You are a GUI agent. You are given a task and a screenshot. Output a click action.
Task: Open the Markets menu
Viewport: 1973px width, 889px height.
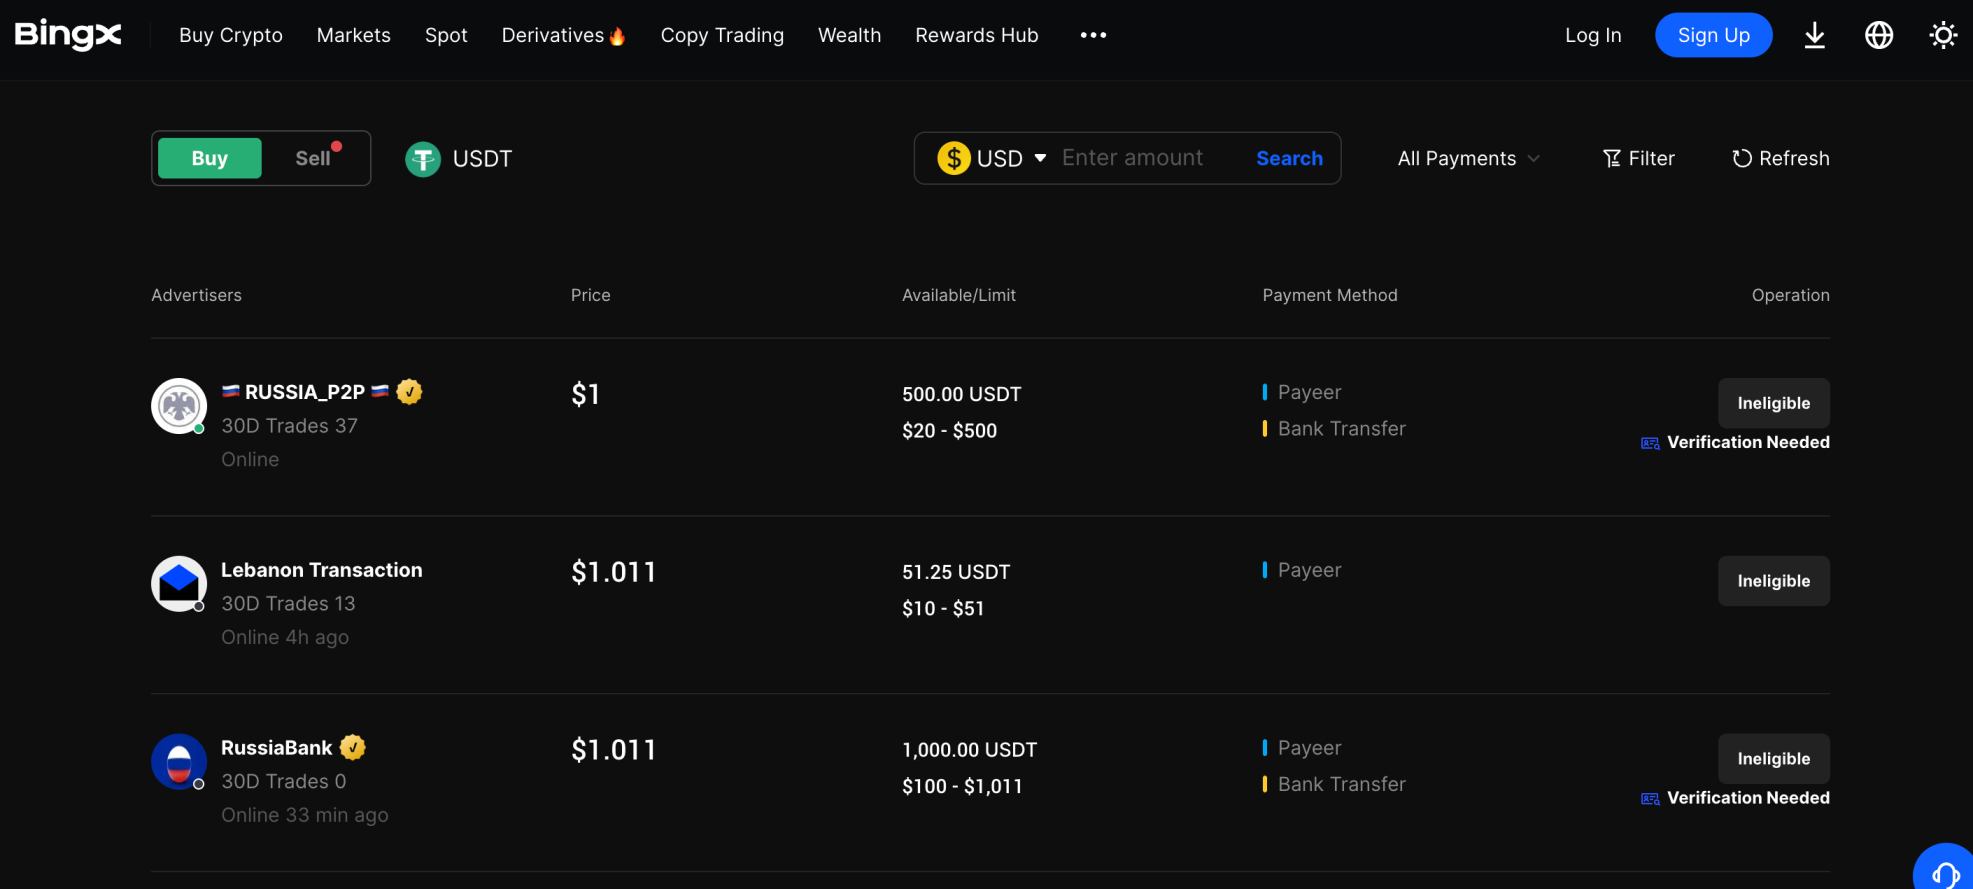(x=354, y=35)
